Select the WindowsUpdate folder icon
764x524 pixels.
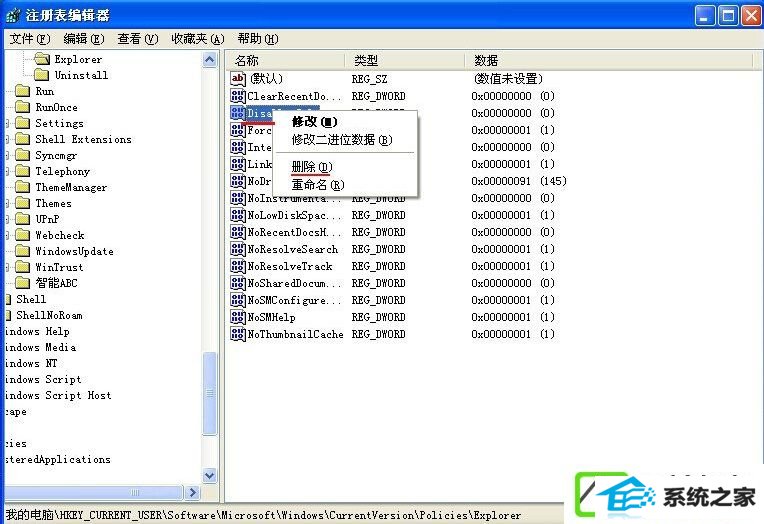[22, 252]
